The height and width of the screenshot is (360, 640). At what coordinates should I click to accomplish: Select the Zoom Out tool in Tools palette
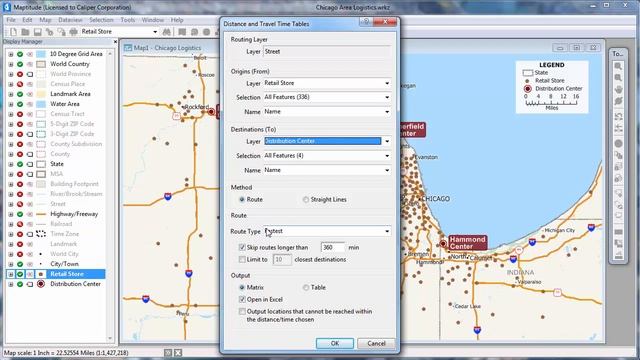click(618, 78)
